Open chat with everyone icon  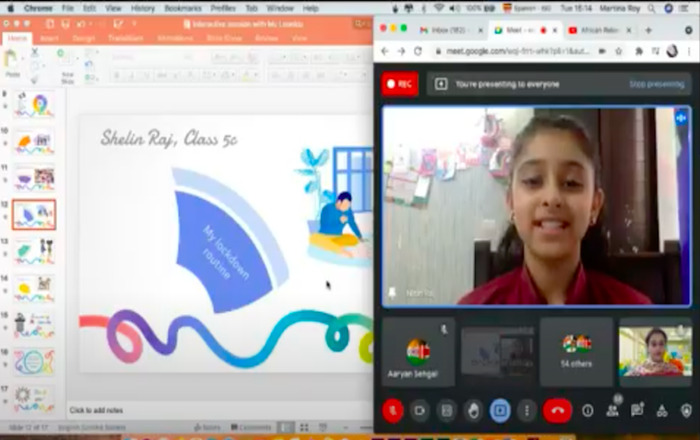[637, 411]
